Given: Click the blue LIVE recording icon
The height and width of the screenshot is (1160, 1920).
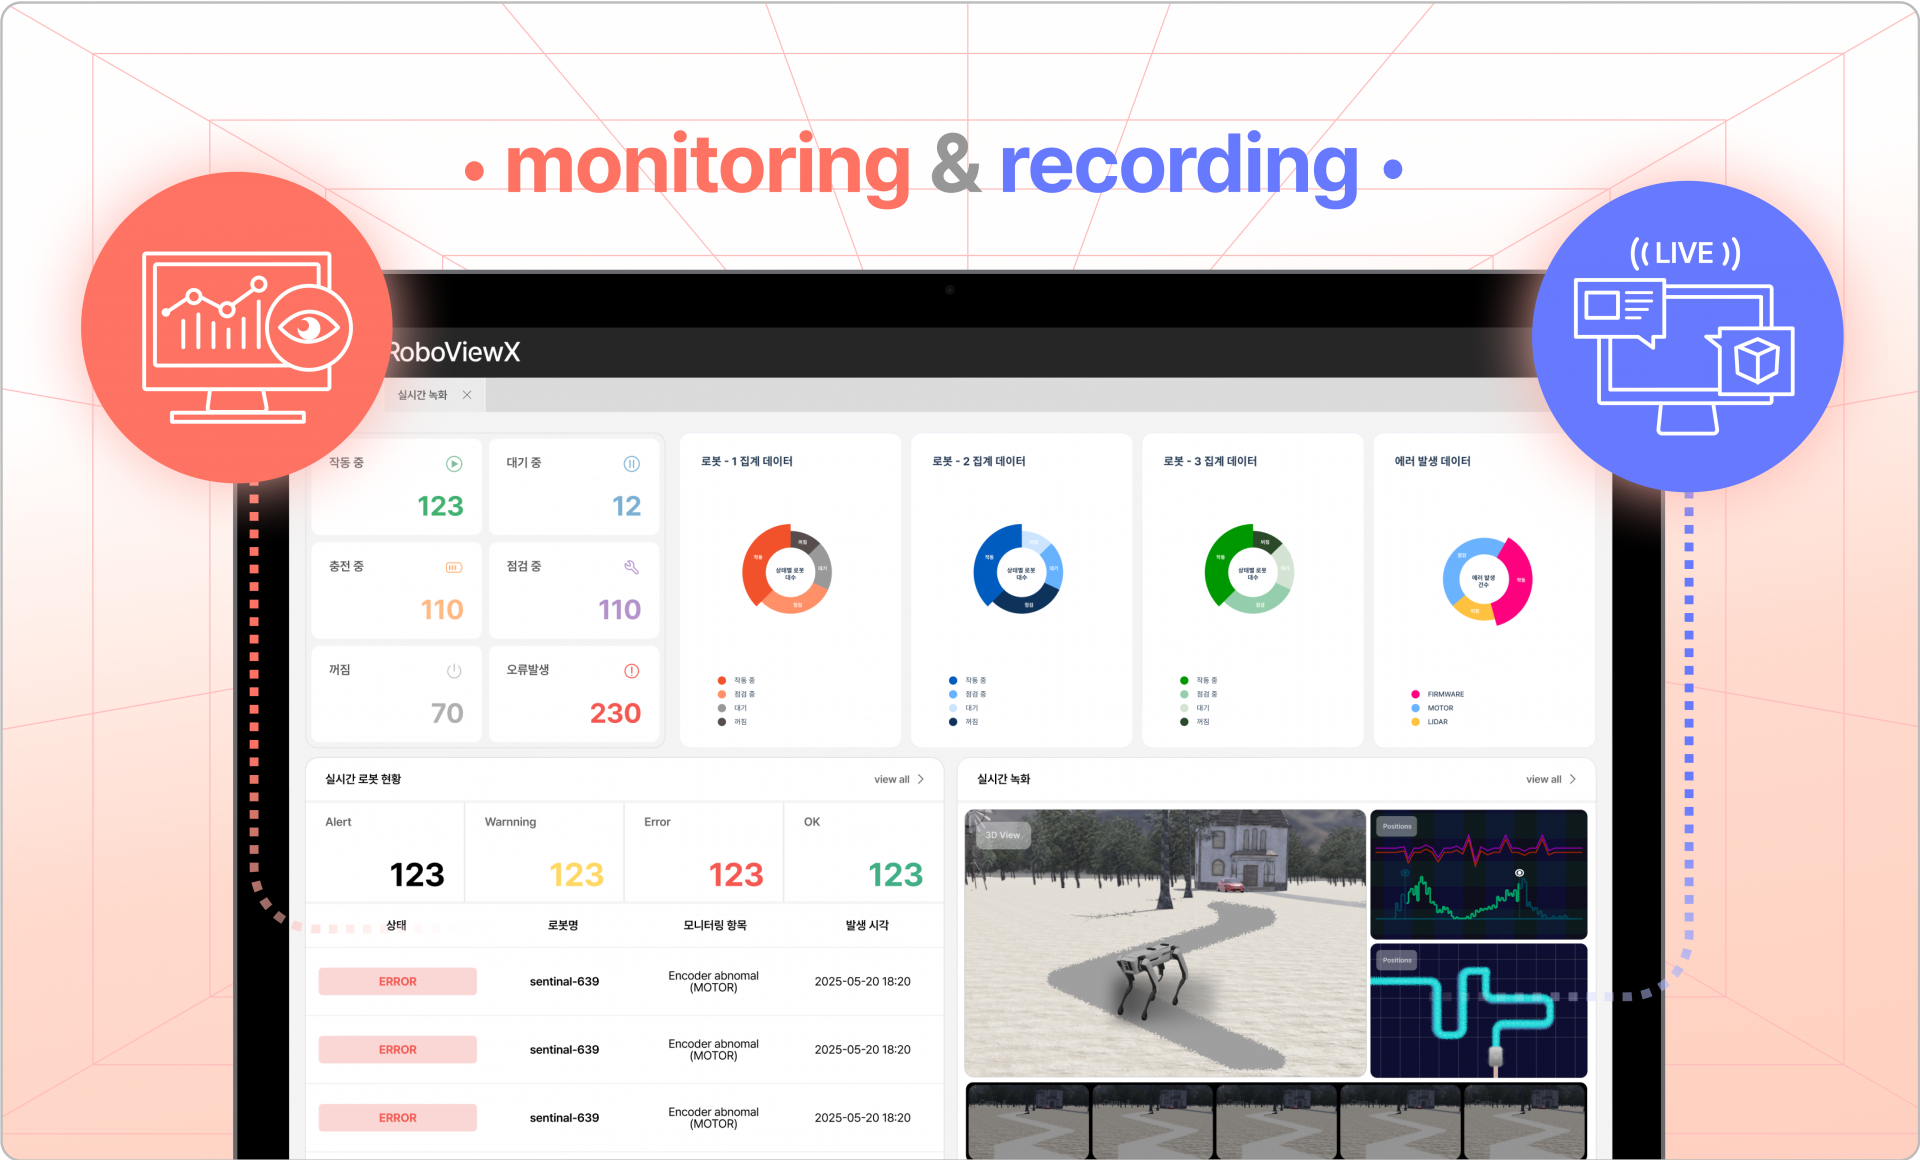Looking at the screenshot, I should [x=1687, y=336].
